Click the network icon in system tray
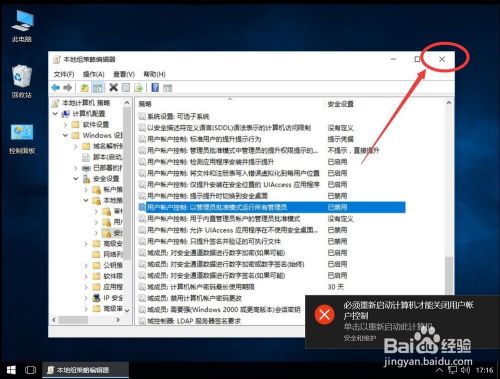500x379 pixels. coord(452,370)
